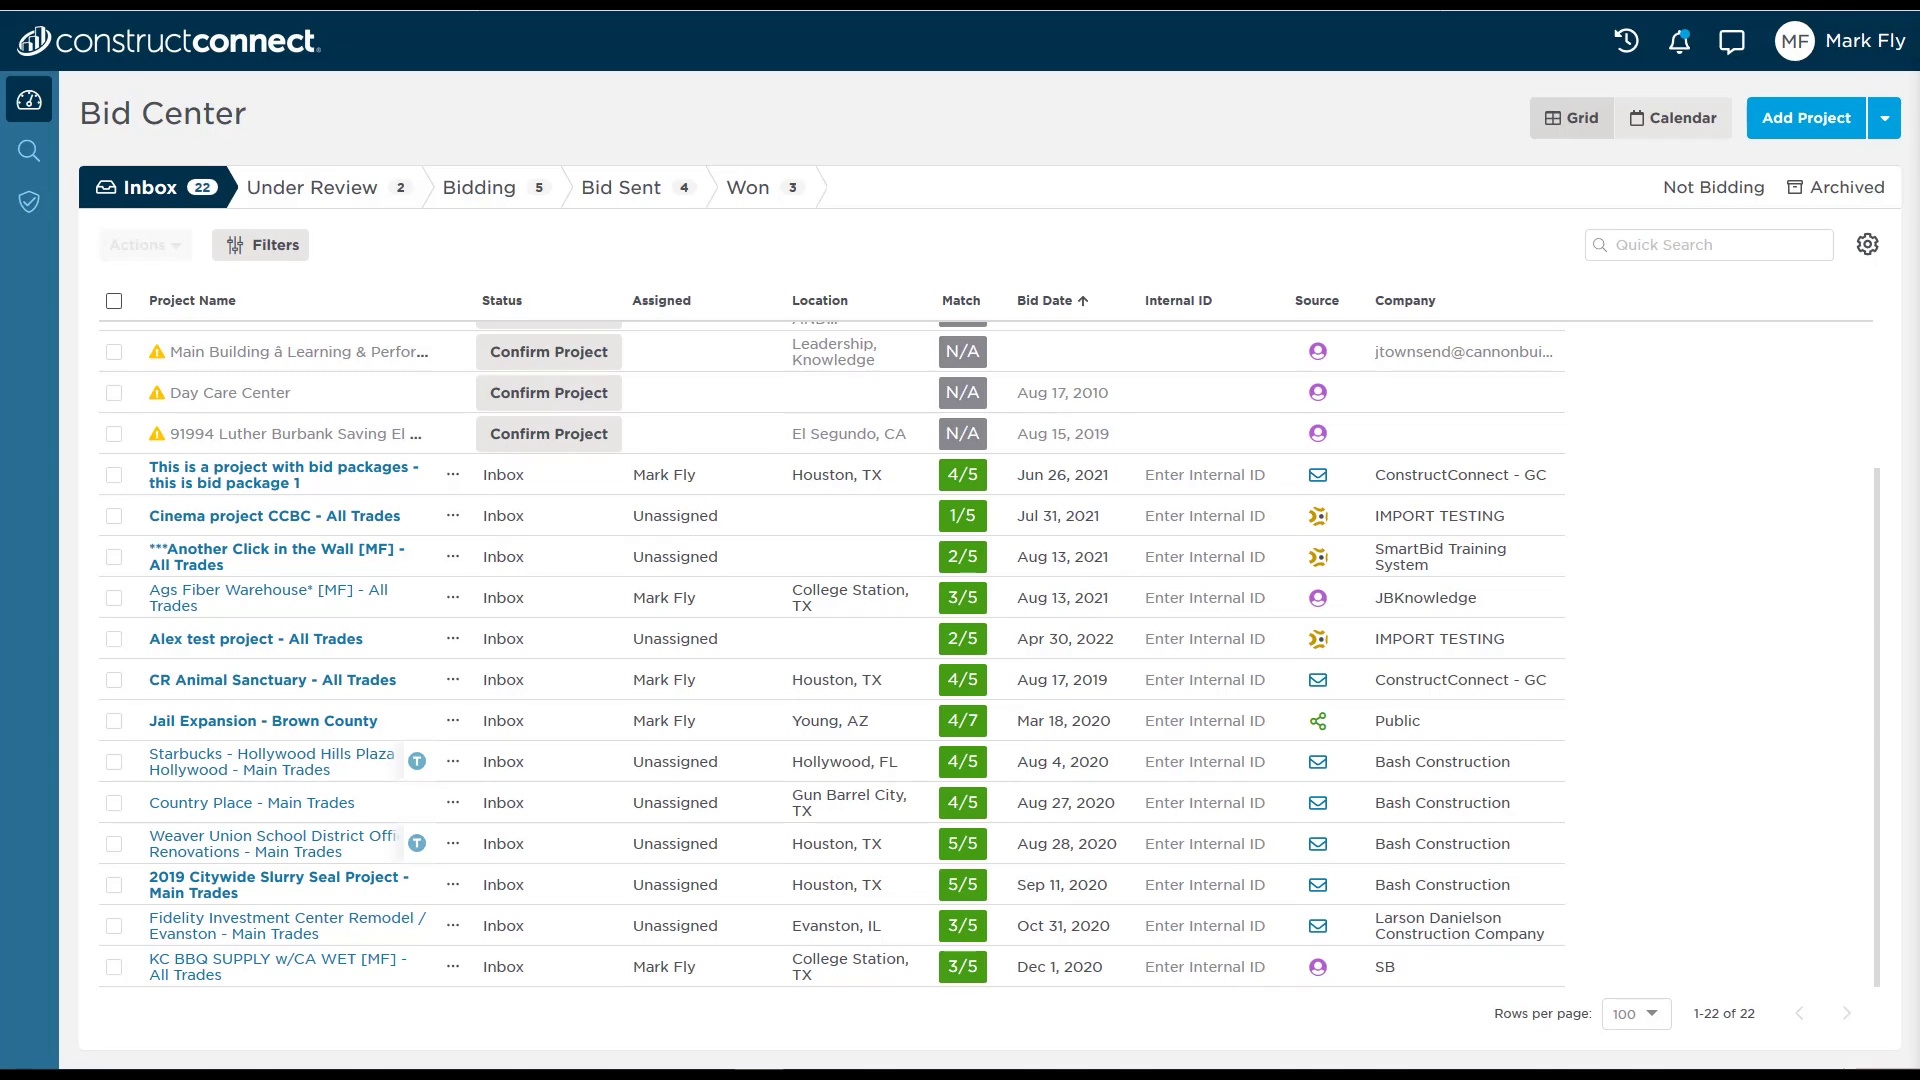Click the dashboard gauge sidebar icon

click(x=29, y=100)
